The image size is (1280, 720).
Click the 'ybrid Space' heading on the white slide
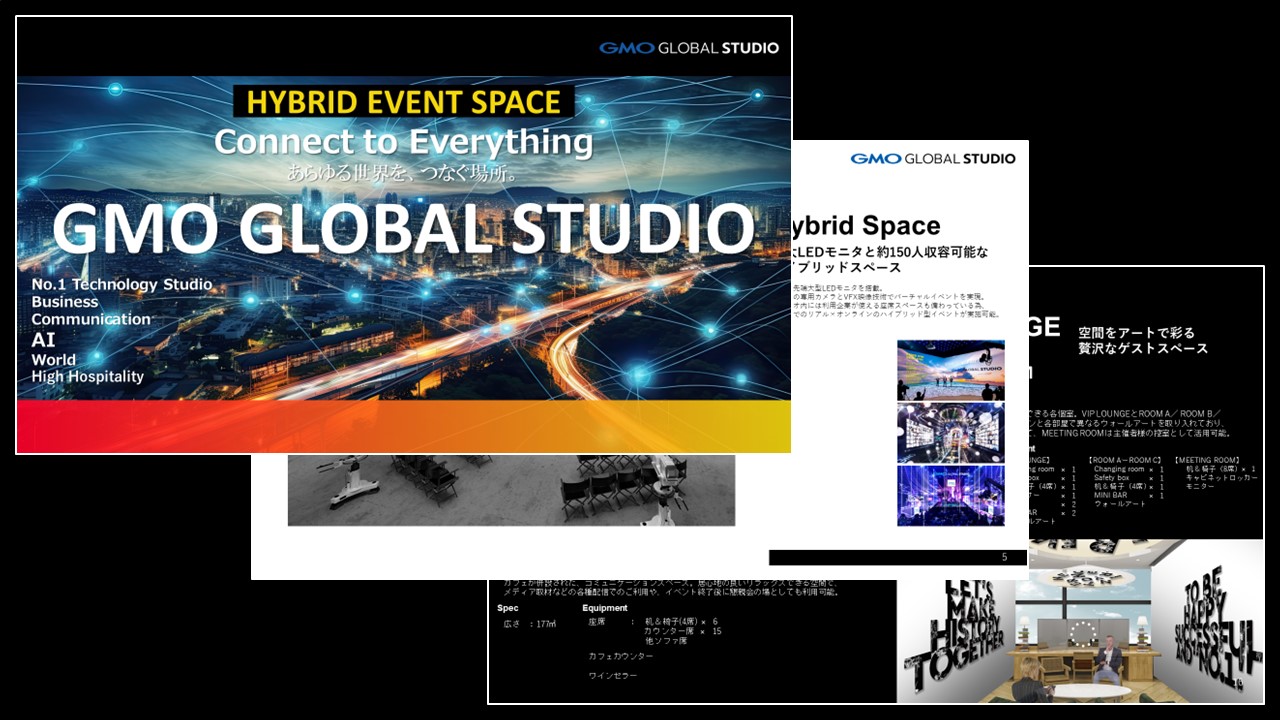pos(866,226)
